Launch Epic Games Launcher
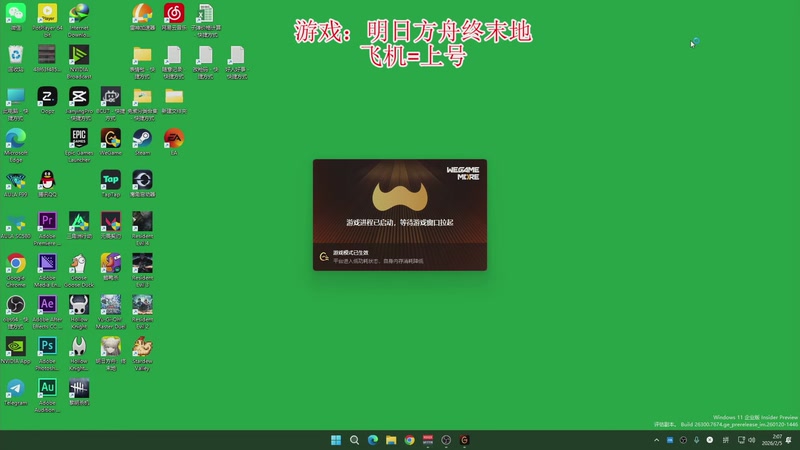The height and width of the screenshot is (450, 800). pos(79,145)
